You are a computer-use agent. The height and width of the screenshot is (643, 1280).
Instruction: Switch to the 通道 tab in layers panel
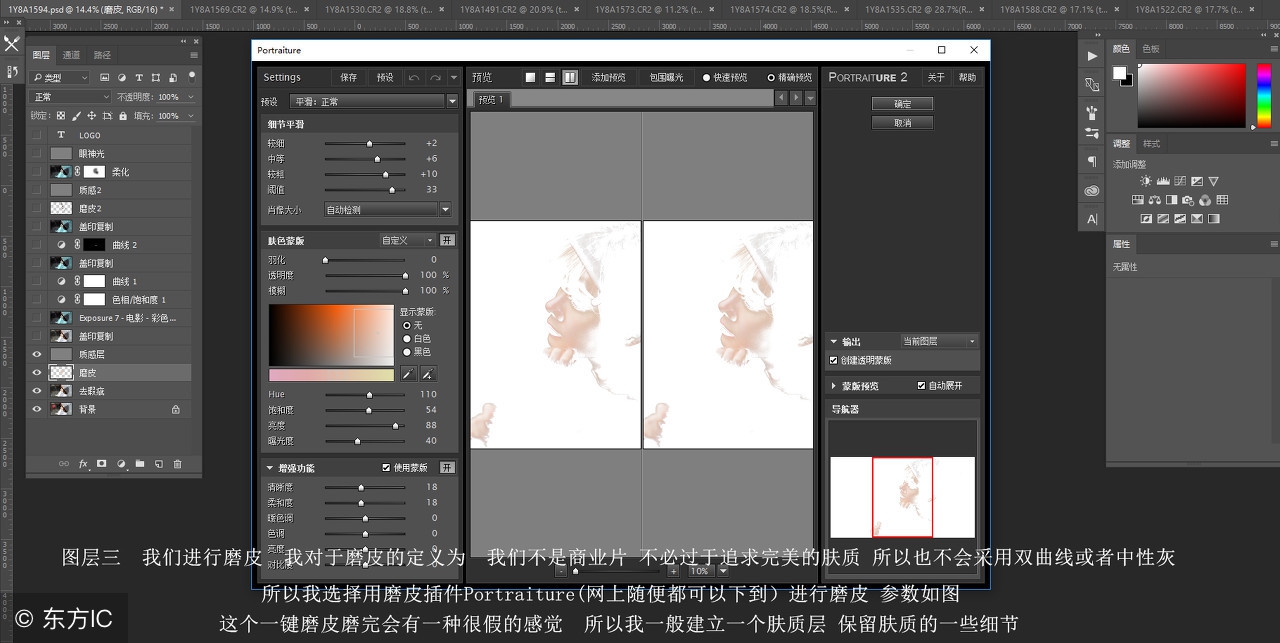[71, 55]
